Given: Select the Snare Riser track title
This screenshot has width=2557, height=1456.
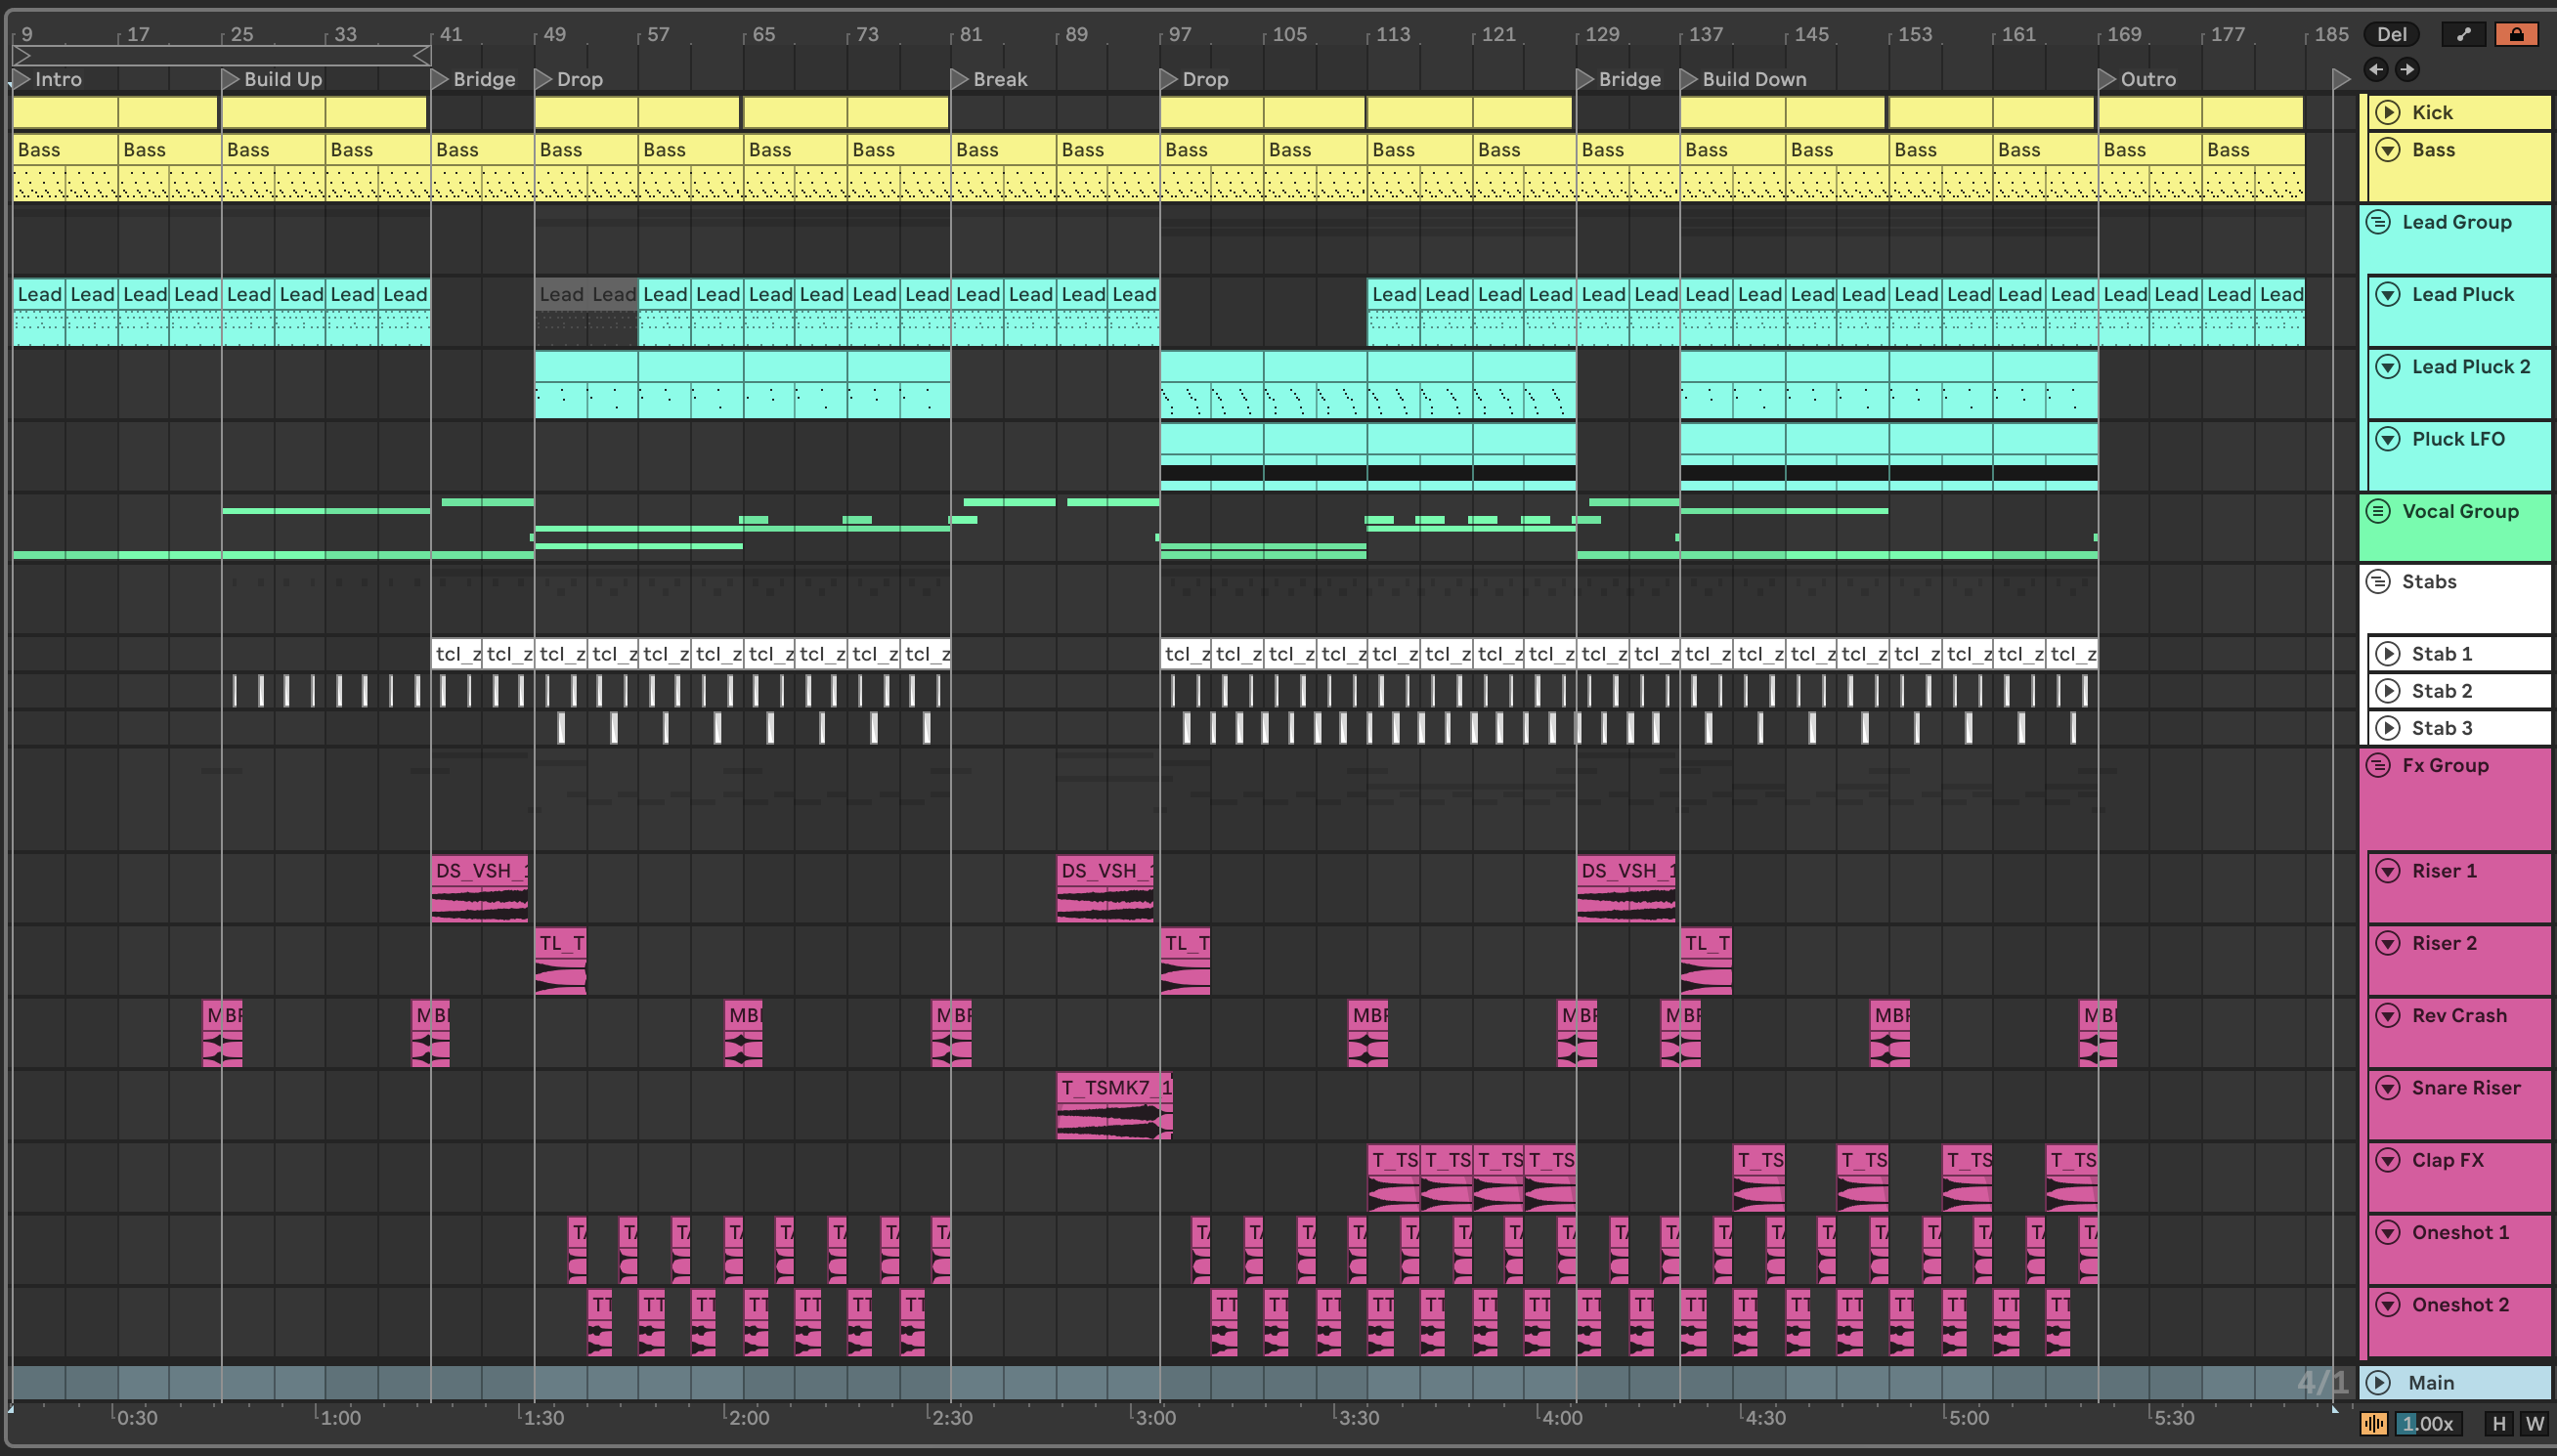Looking at the screenshot, I should [x=2466, y=1088].
